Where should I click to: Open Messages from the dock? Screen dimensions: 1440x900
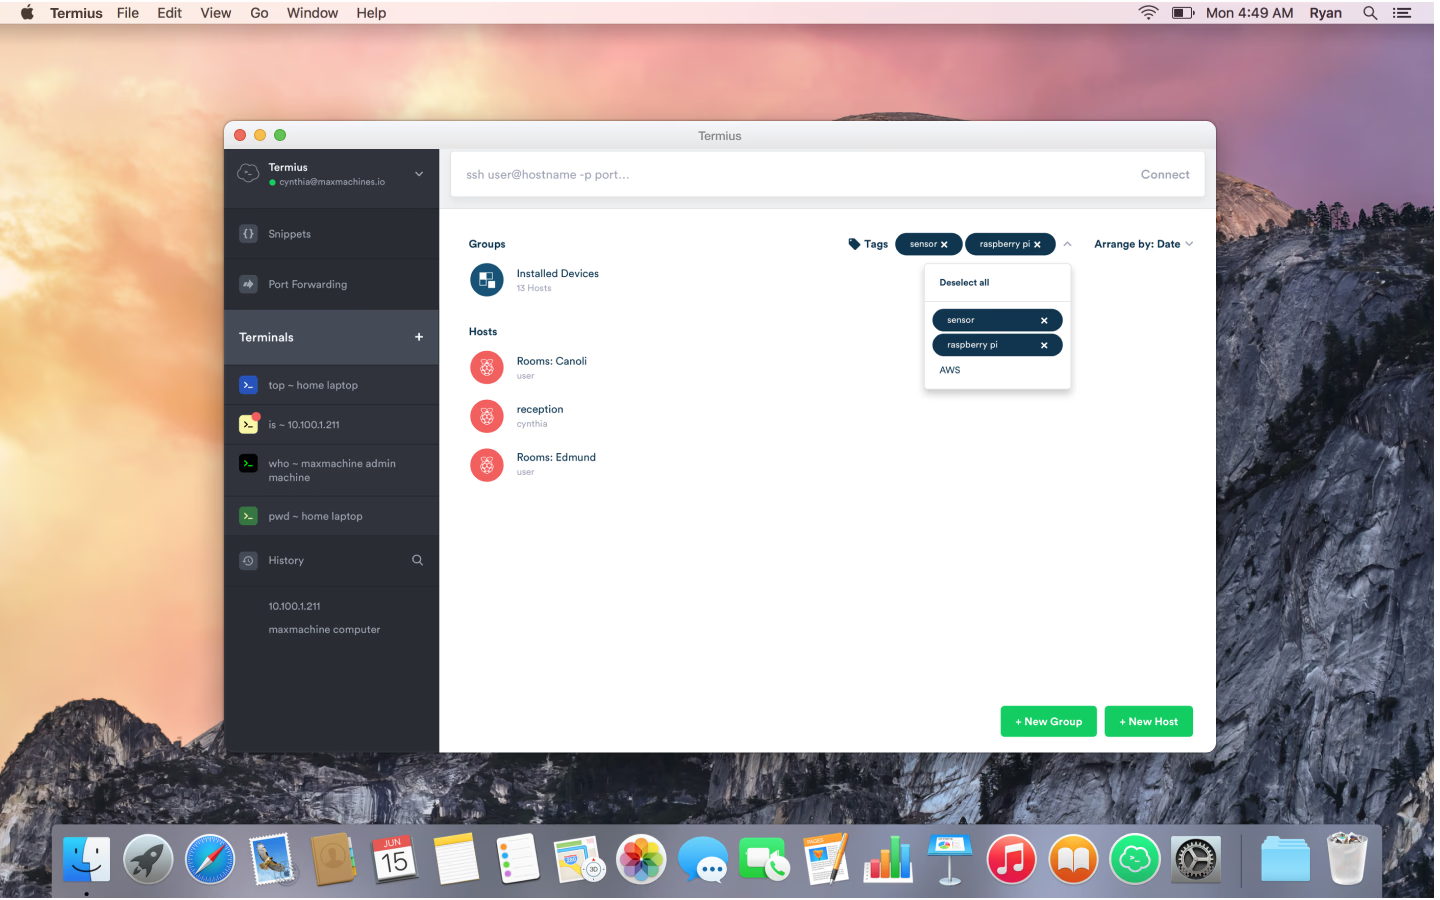click(x=703, y=860)
